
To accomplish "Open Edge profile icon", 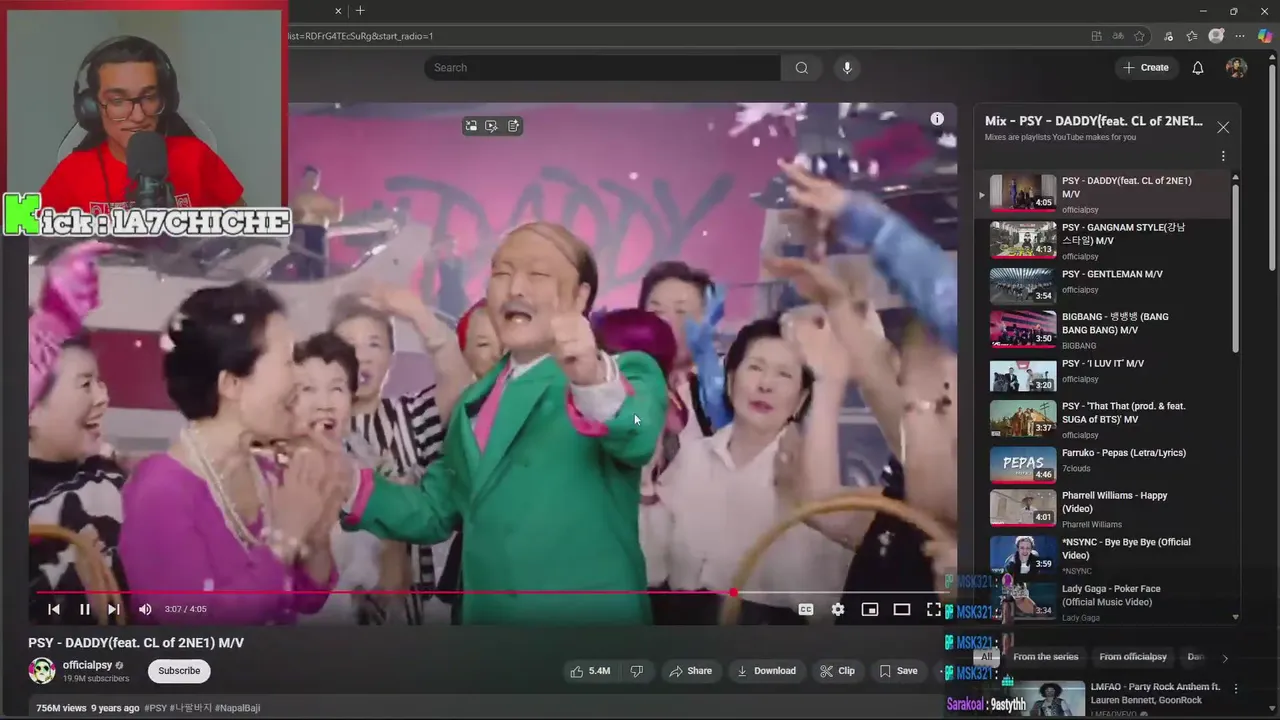I will (x=1216, y=36).
